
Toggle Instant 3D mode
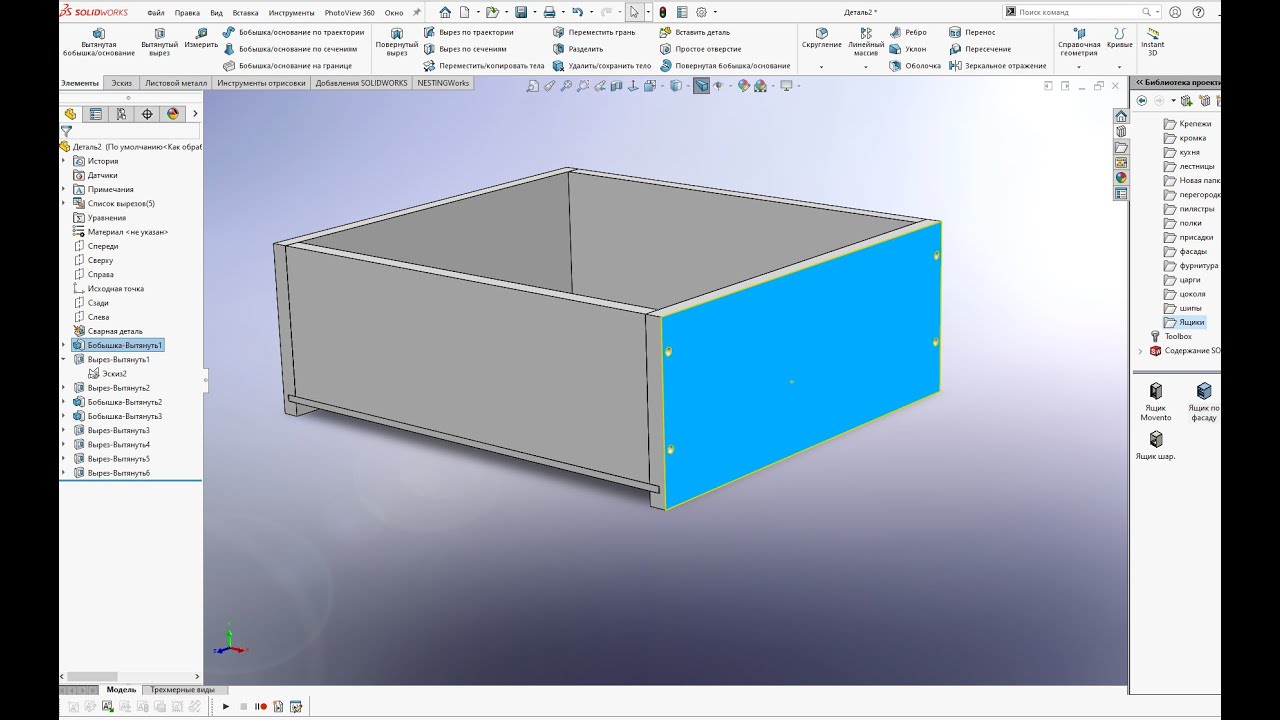1153,42
